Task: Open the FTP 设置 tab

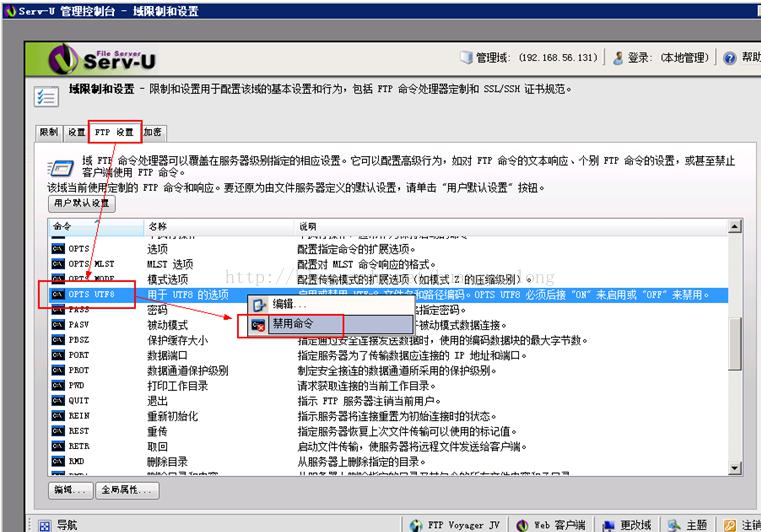Action: pyautogui.click(x=115, y=132)
